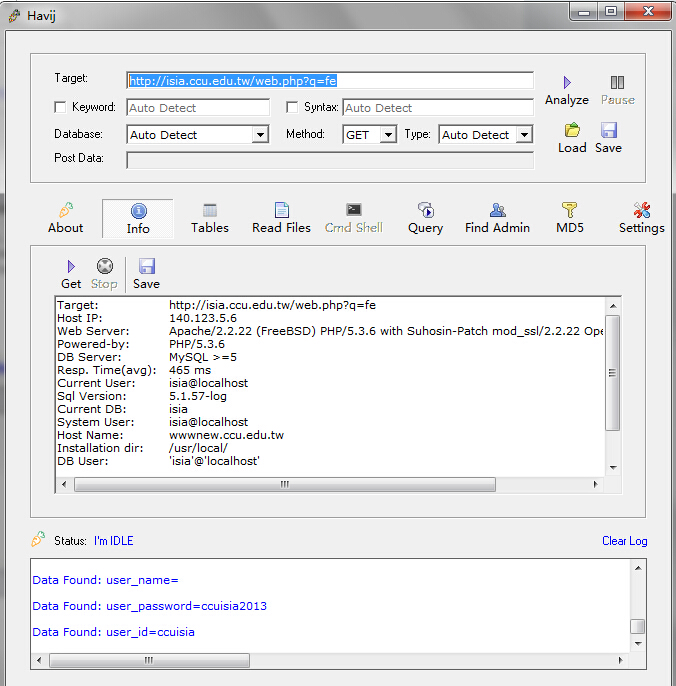Select log line user_name=
The height and width of the screenshot is (686, 676).
105,580
